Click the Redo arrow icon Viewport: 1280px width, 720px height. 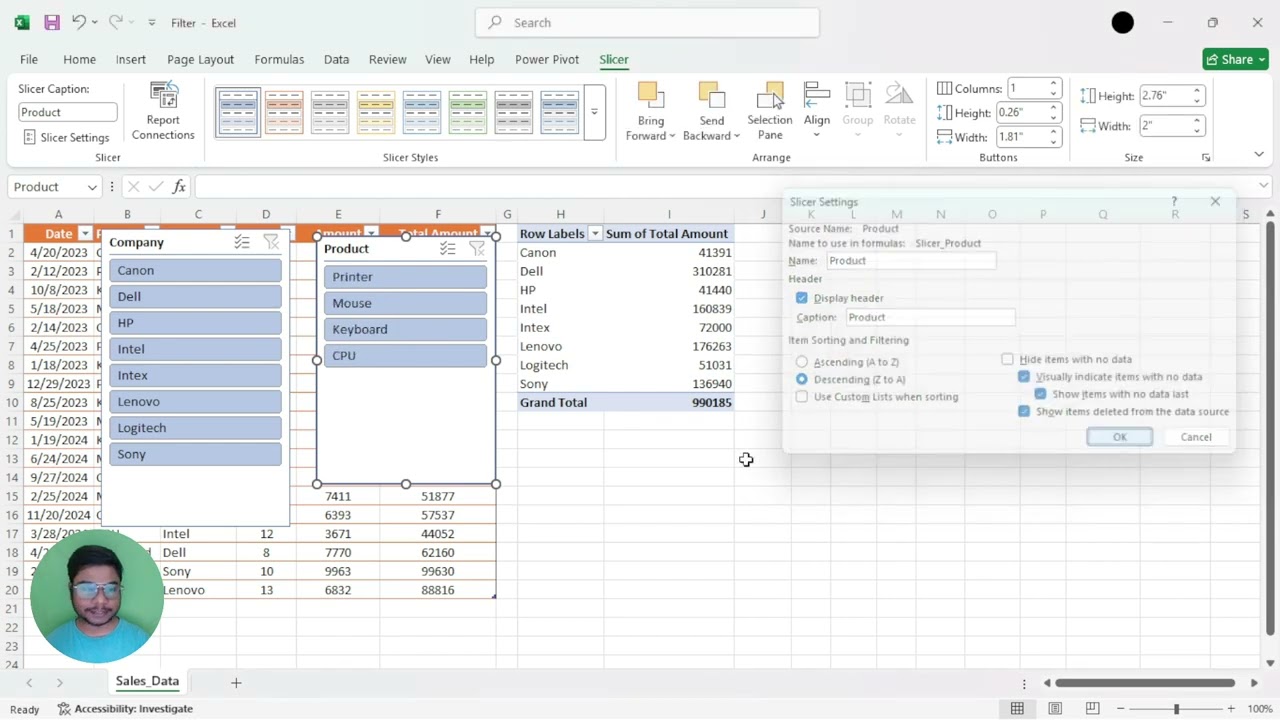coord(115,22)
